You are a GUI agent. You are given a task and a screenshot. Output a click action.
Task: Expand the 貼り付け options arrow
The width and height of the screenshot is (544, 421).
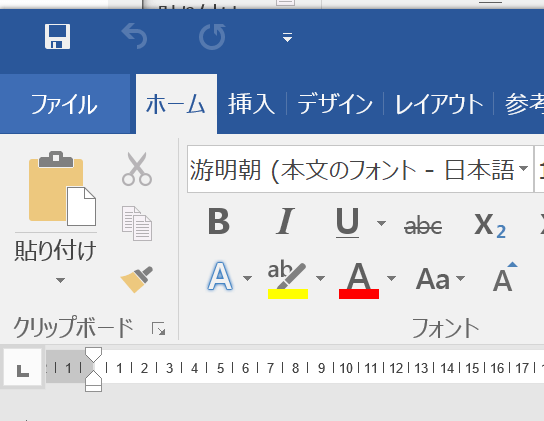[x=60, y=280]
